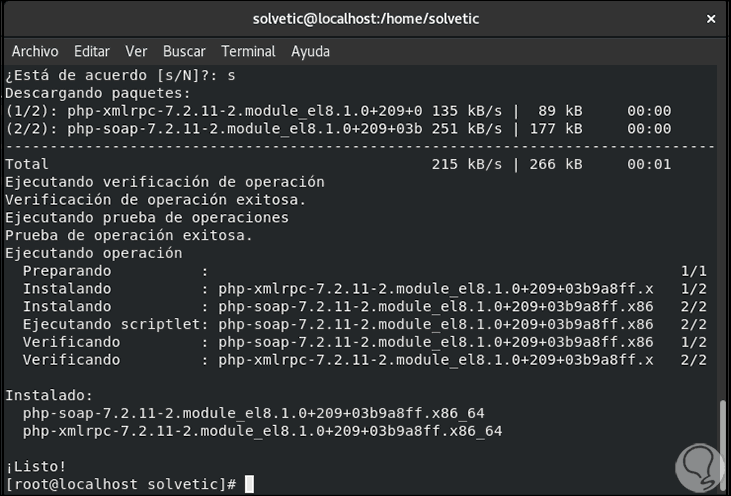Focus the cursor at the root prompt
Screen dimensions: 731x496
[249, 485]
